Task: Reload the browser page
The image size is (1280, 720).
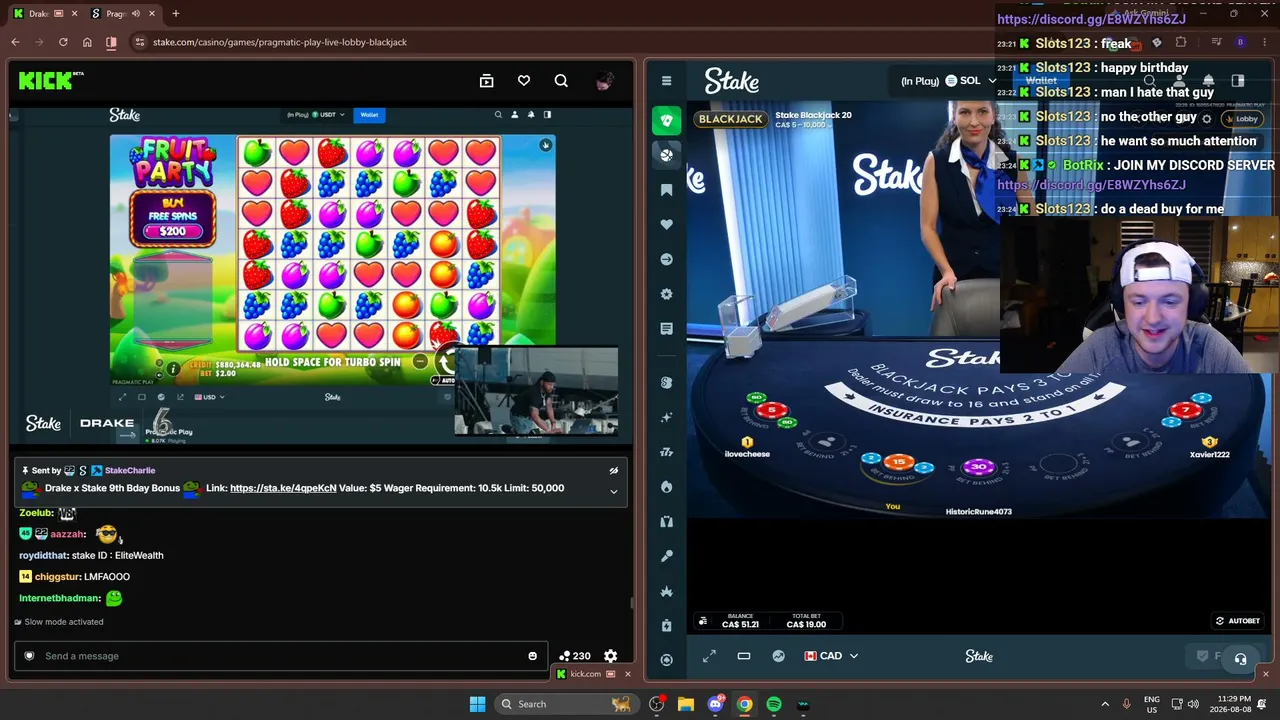Action: pos(63,42)
